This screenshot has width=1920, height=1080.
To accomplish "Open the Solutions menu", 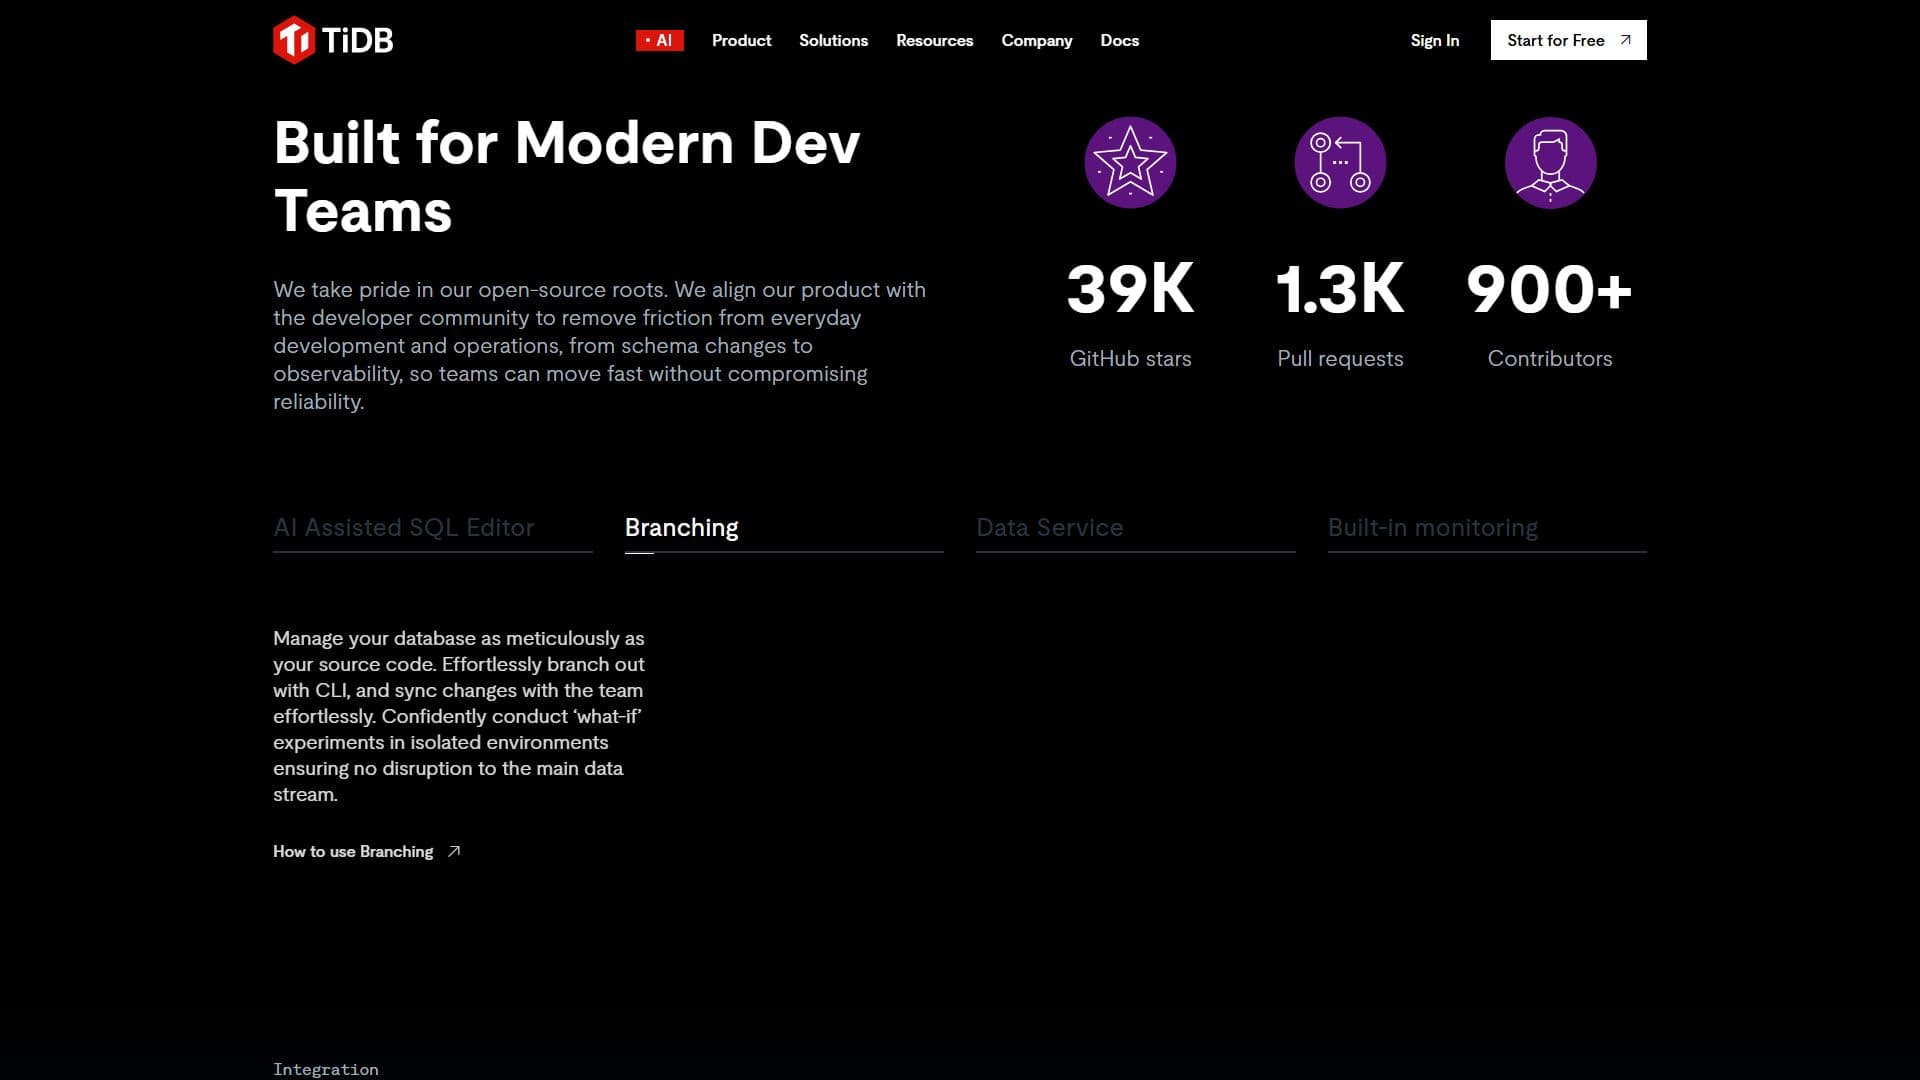I will point(833,40).
